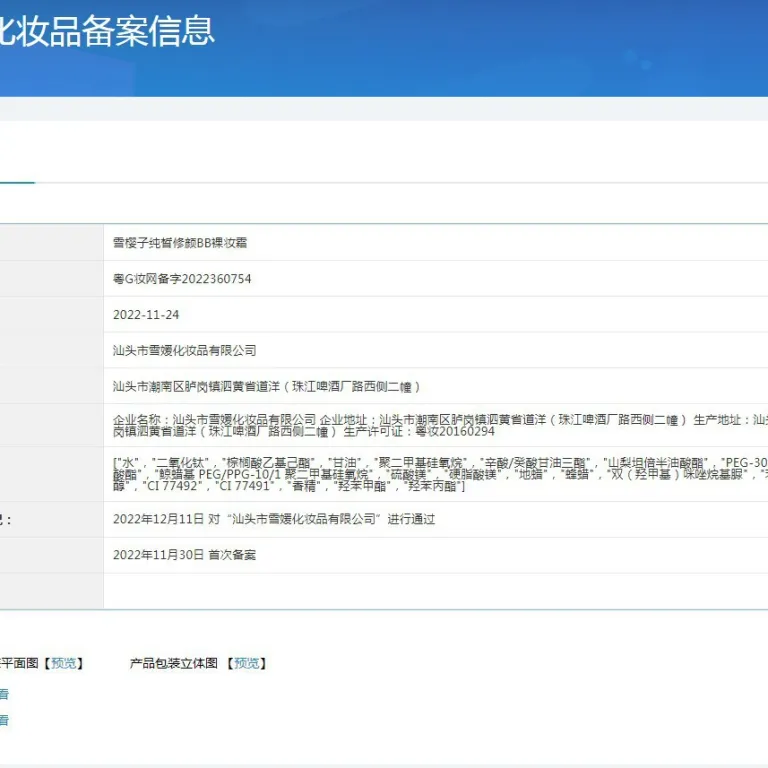Open the 预览 link beside 平面图

(x=64, y=663)
